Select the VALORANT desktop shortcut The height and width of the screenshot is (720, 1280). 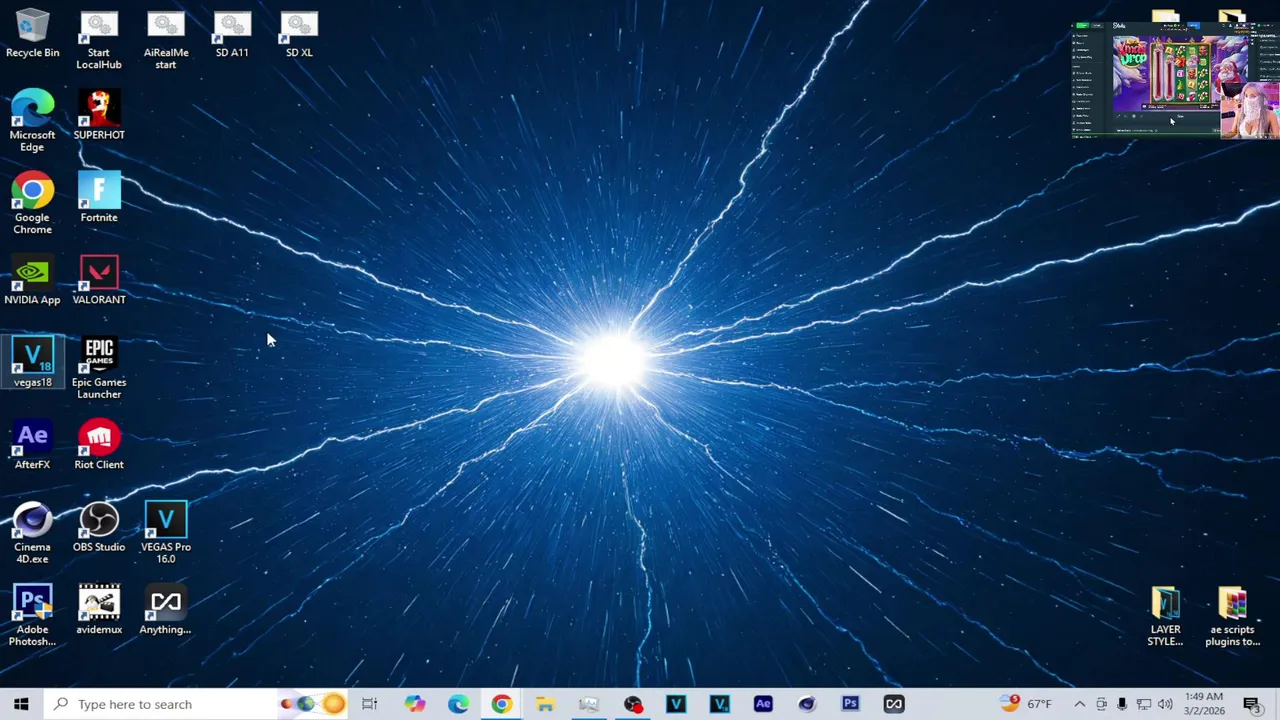[99, 281]
